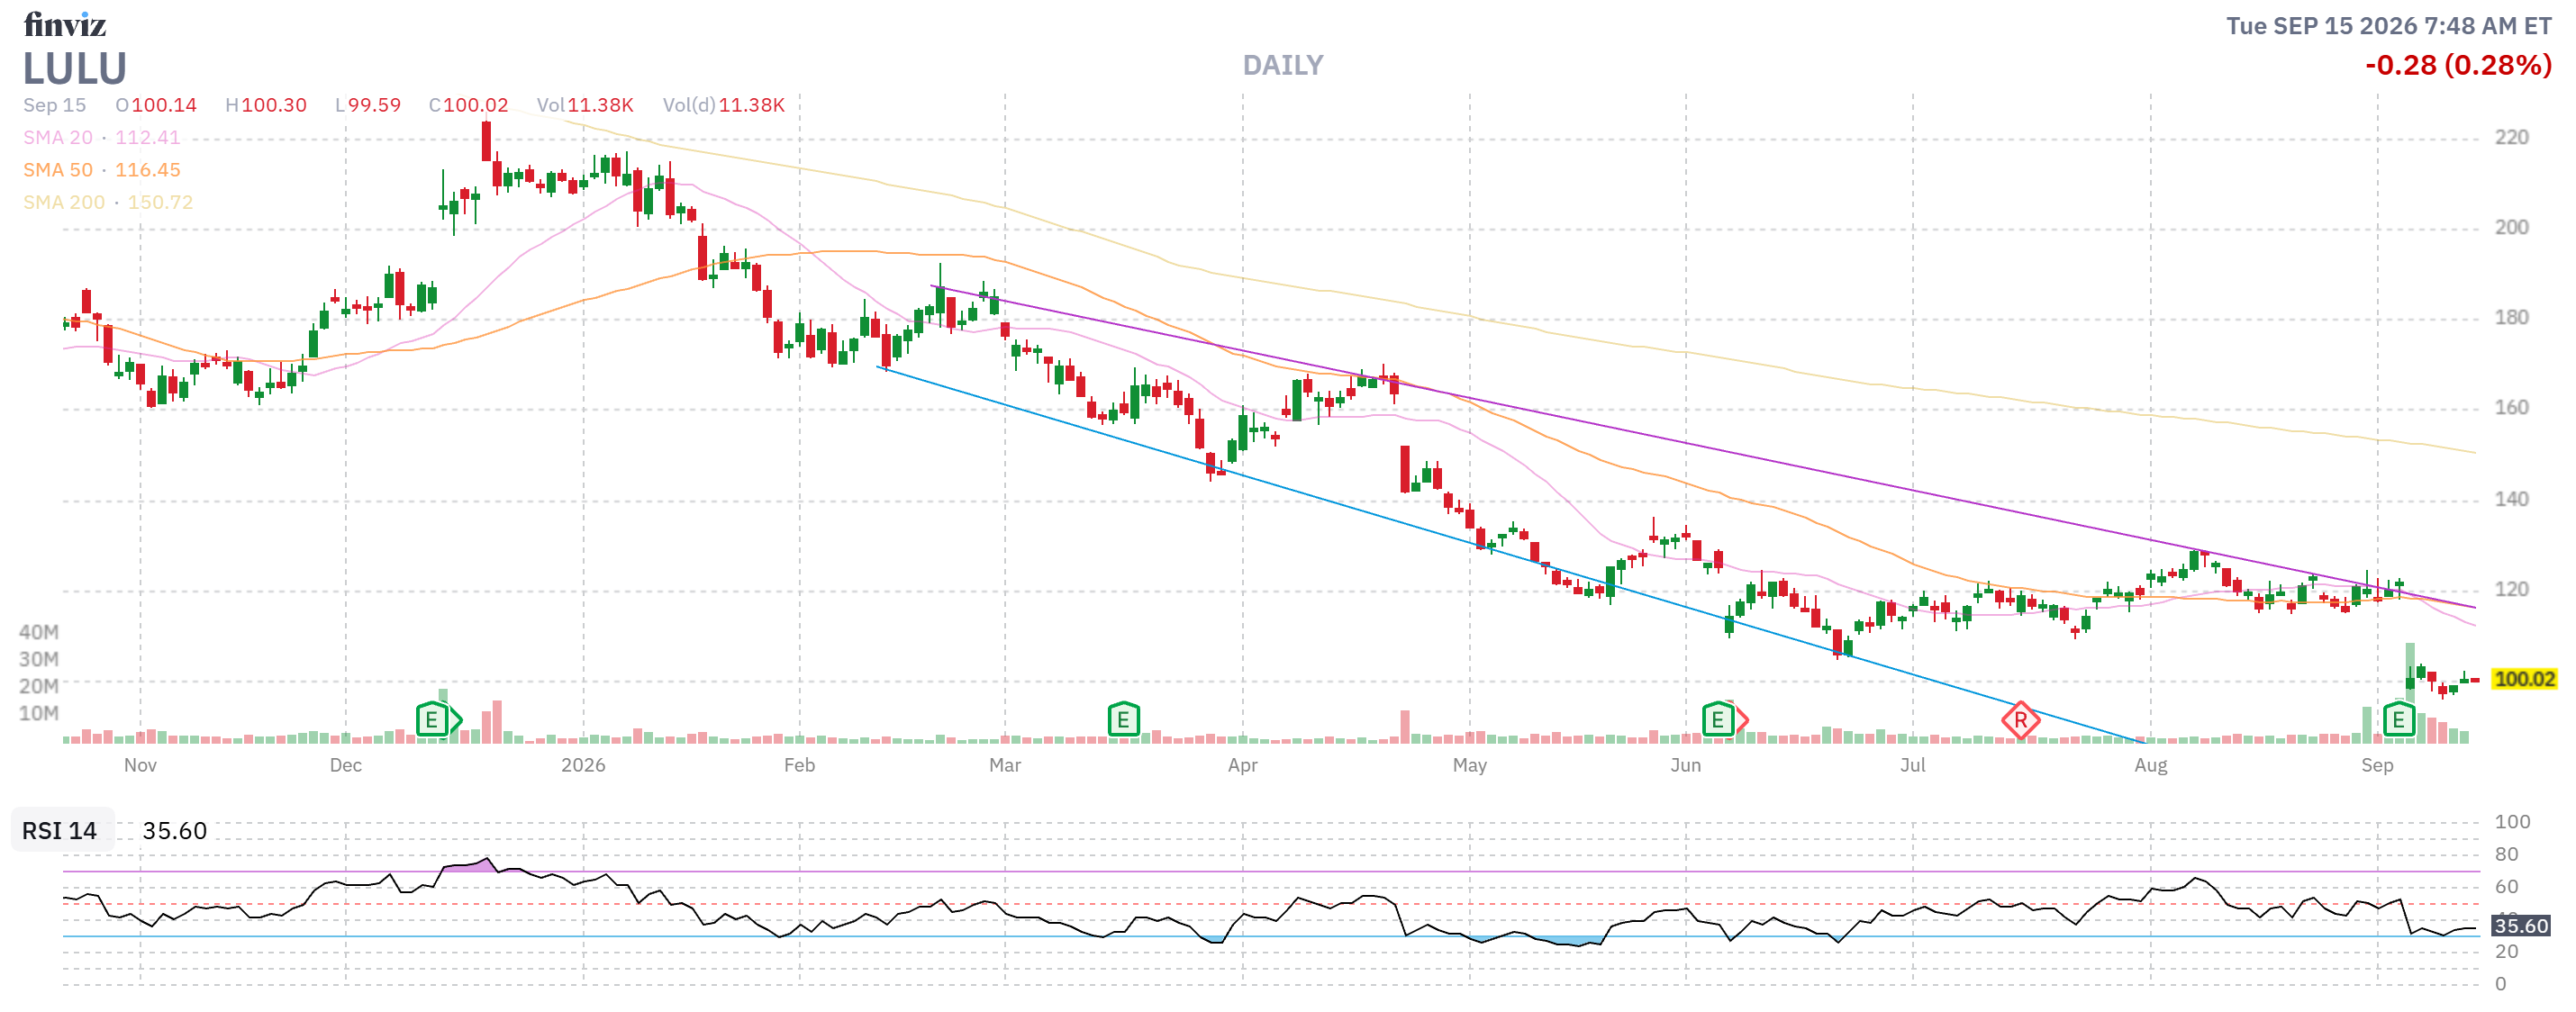Click the 180 price axis label
Screen dimensions: 2576x1012
click(x=2511, y=317)
